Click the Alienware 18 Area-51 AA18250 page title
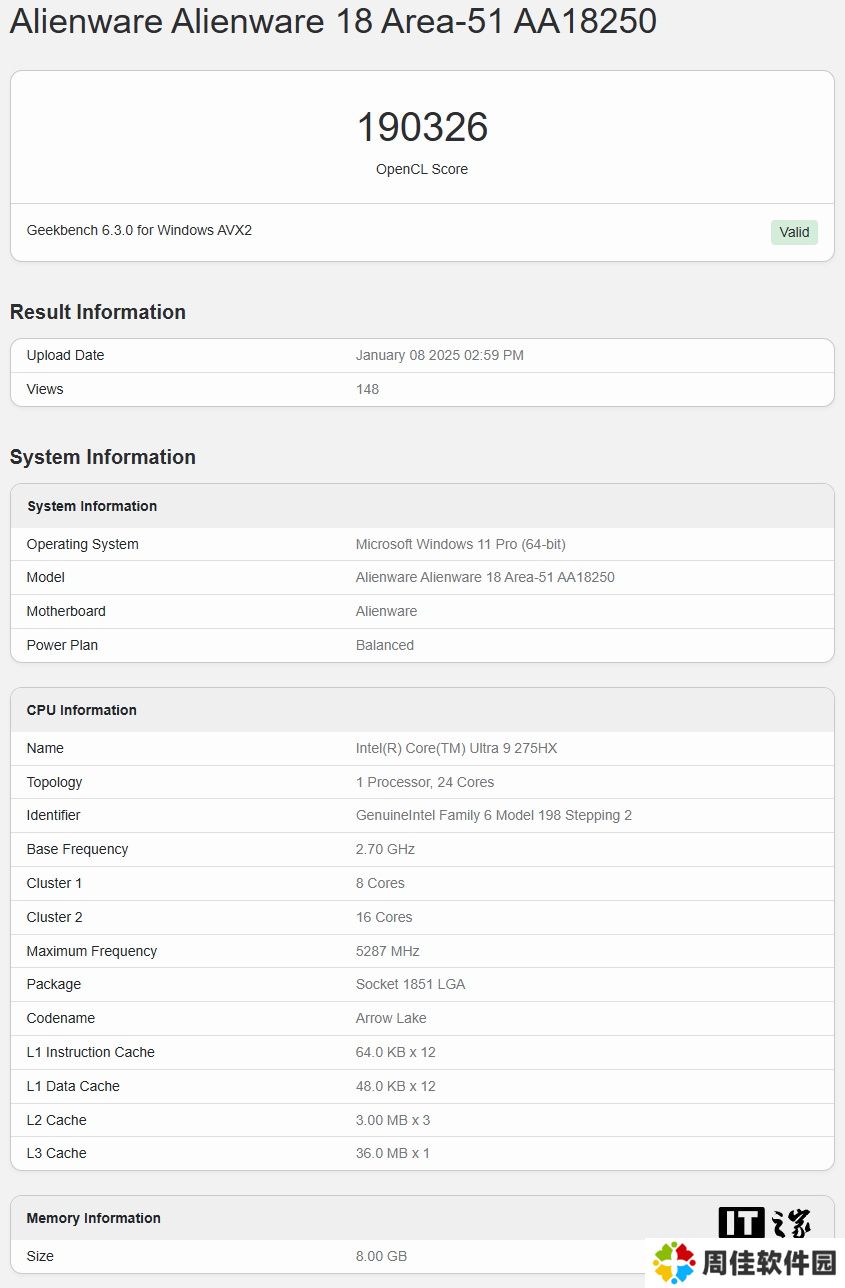 click(333, 21)
